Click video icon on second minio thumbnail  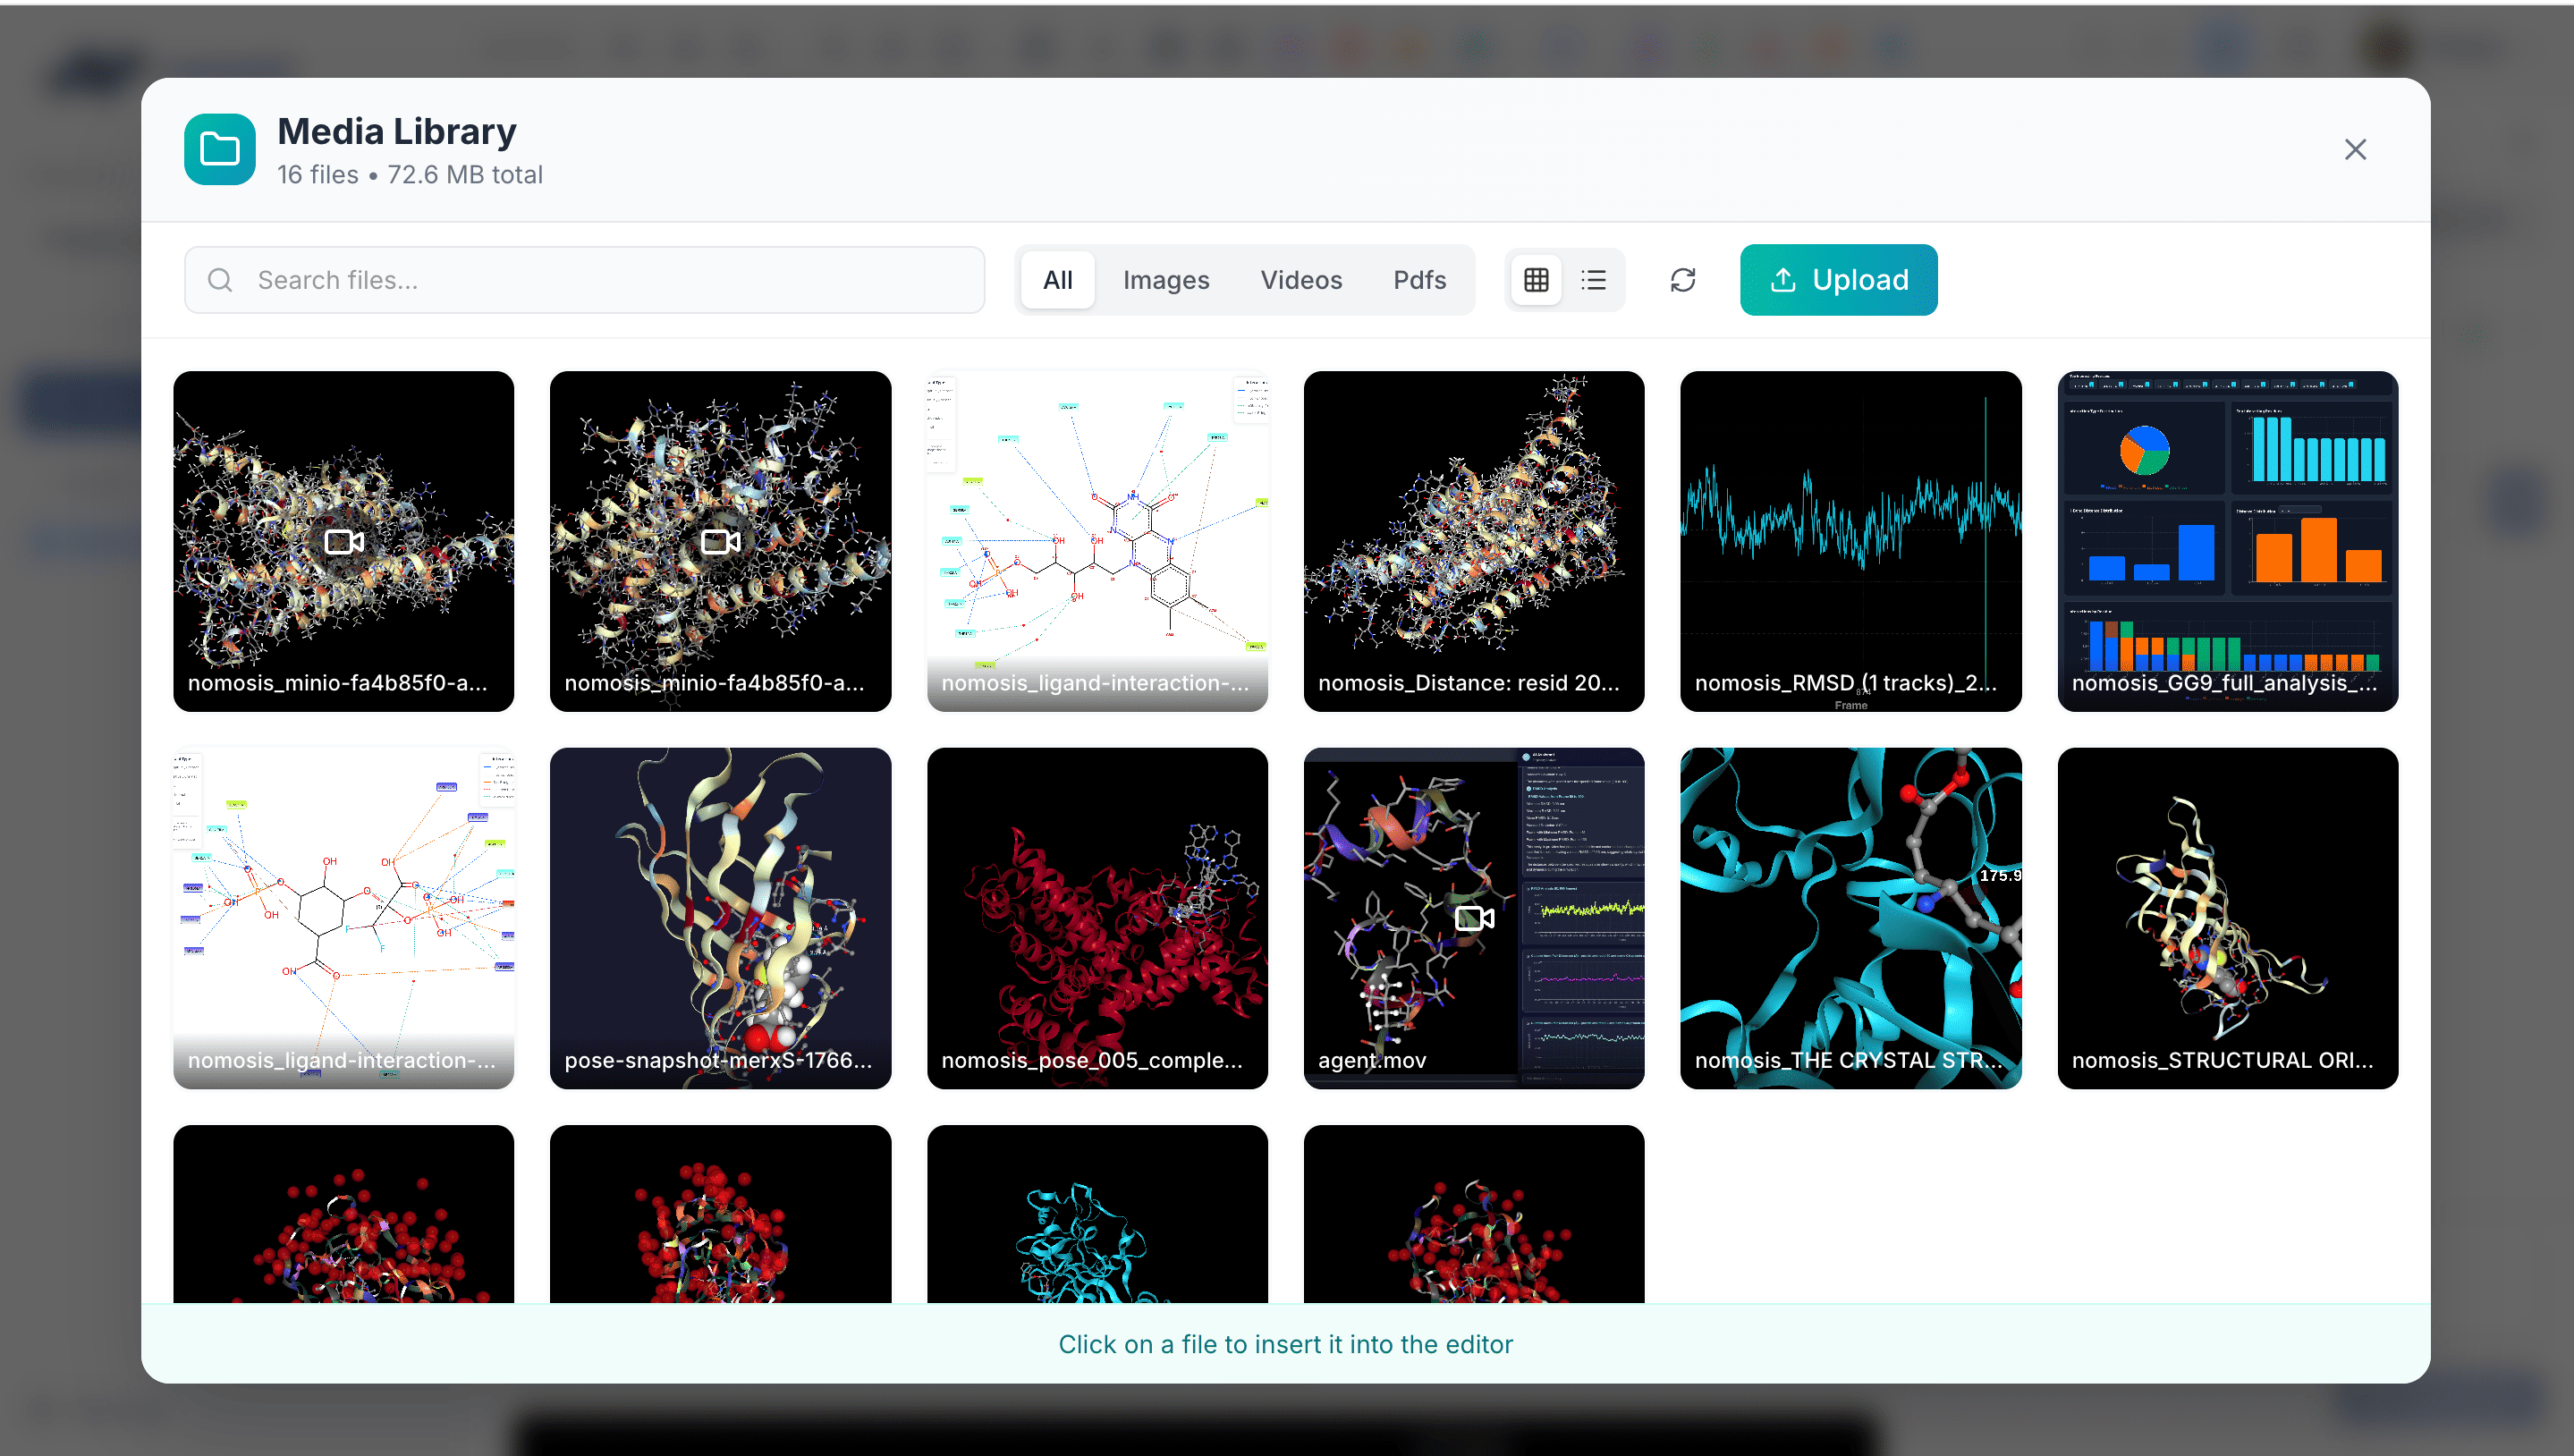(720, 541)
